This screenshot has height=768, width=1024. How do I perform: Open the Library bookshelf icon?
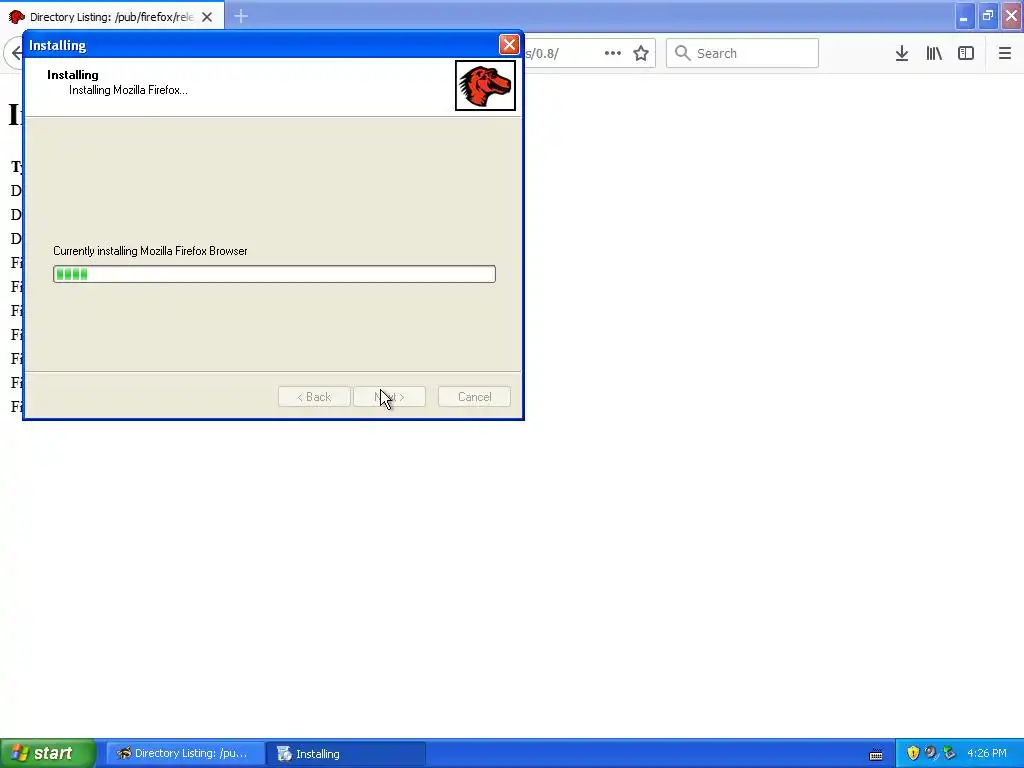point(934,53)
